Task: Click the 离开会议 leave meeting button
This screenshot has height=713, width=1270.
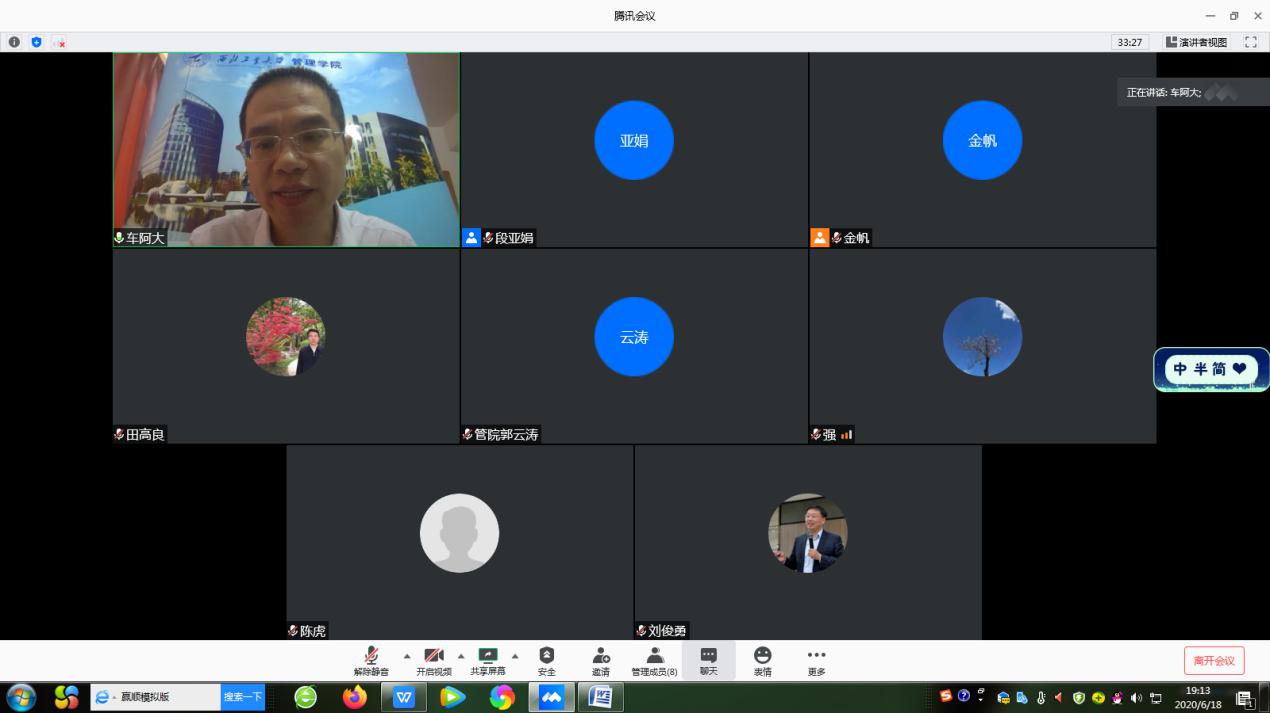Action: point(1214,660)
